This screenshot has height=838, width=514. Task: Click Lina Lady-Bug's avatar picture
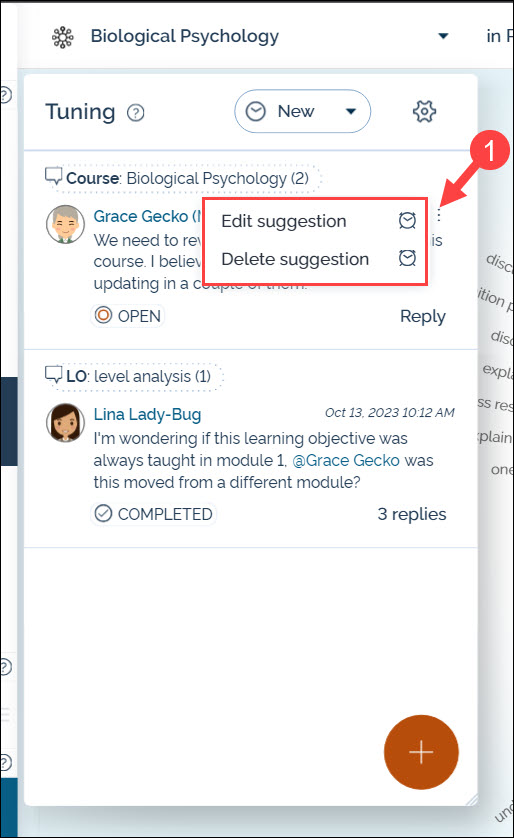65,422
